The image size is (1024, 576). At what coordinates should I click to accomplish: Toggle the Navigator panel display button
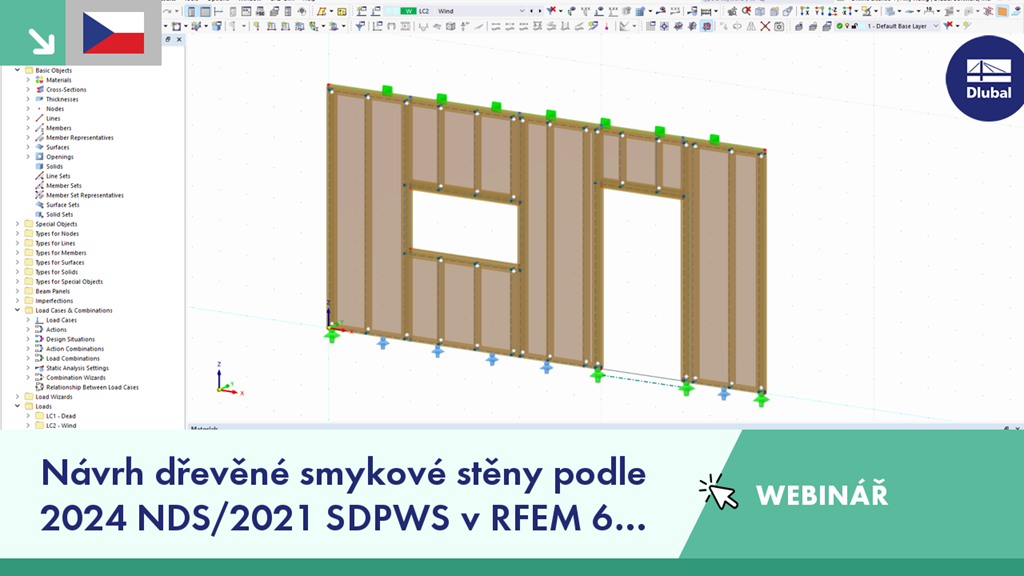[x=191, y=11]
